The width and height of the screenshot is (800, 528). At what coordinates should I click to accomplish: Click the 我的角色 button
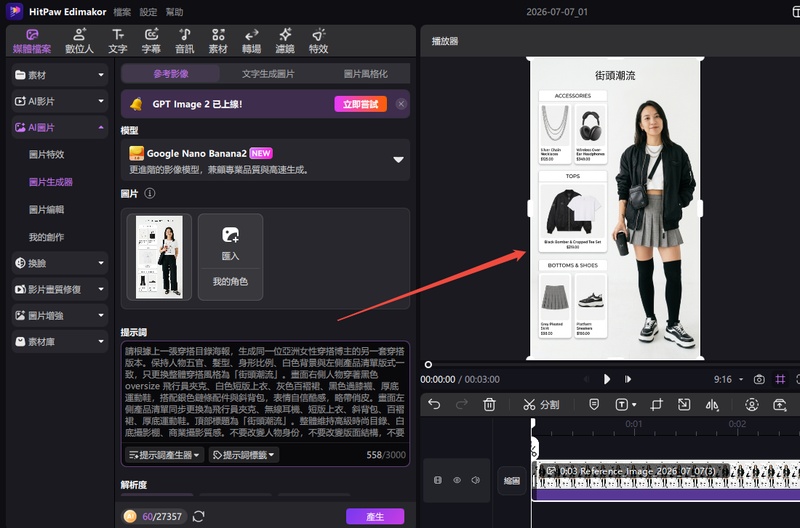[x=231, y=282]
